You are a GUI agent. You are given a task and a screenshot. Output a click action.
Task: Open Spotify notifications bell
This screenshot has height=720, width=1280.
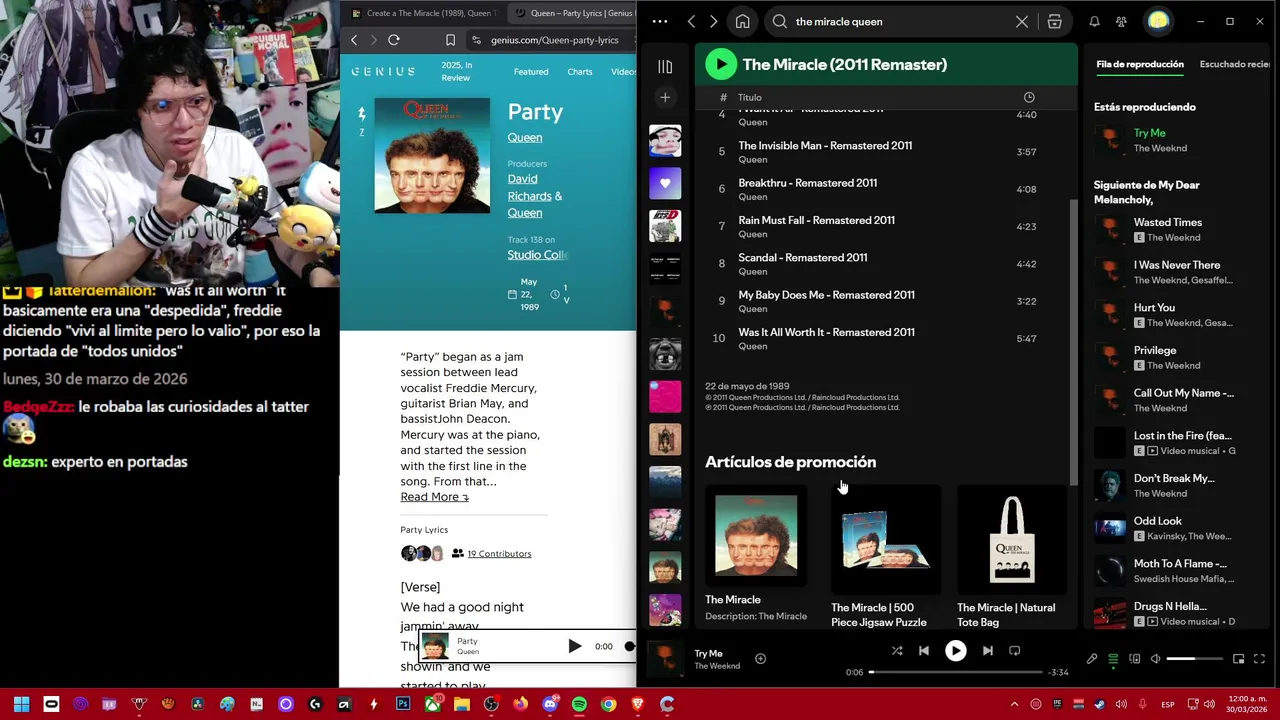[1094, 21]
